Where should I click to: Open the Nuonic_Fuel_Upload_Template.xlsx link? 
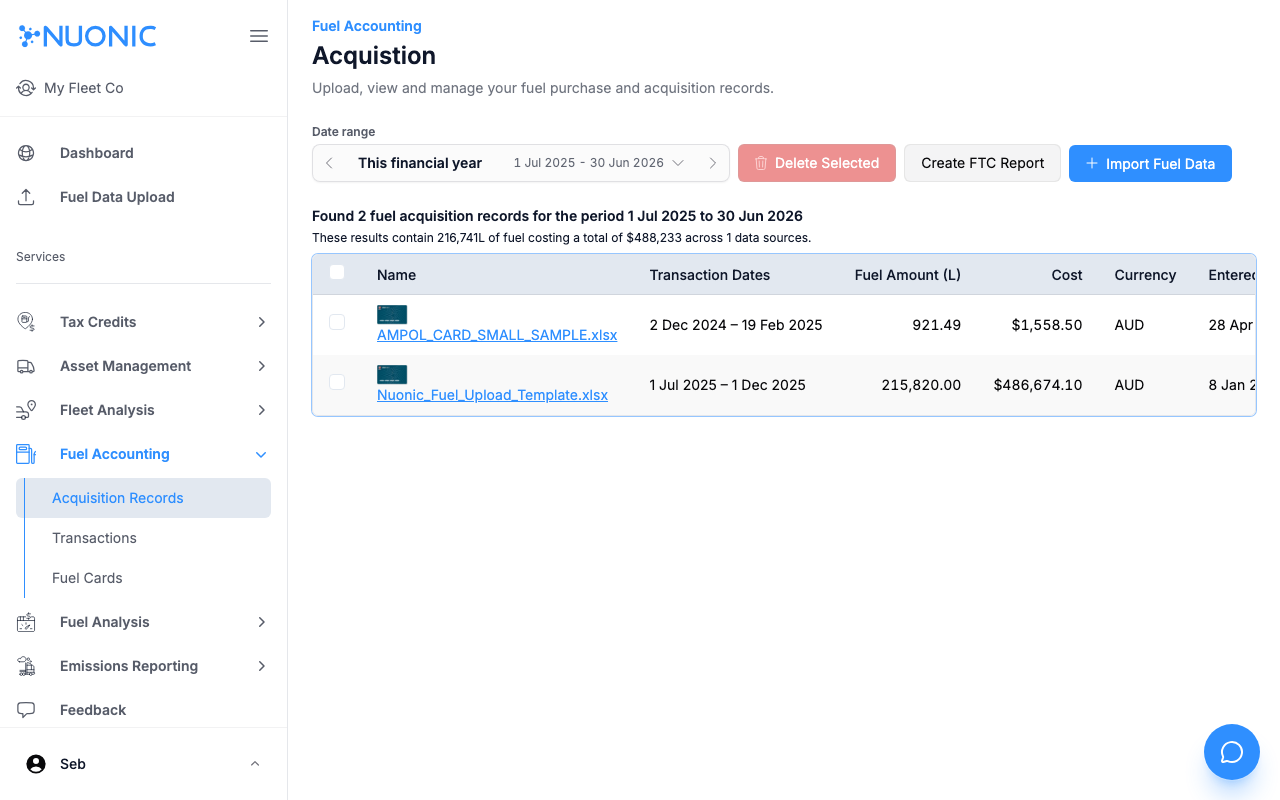(492, 395)
